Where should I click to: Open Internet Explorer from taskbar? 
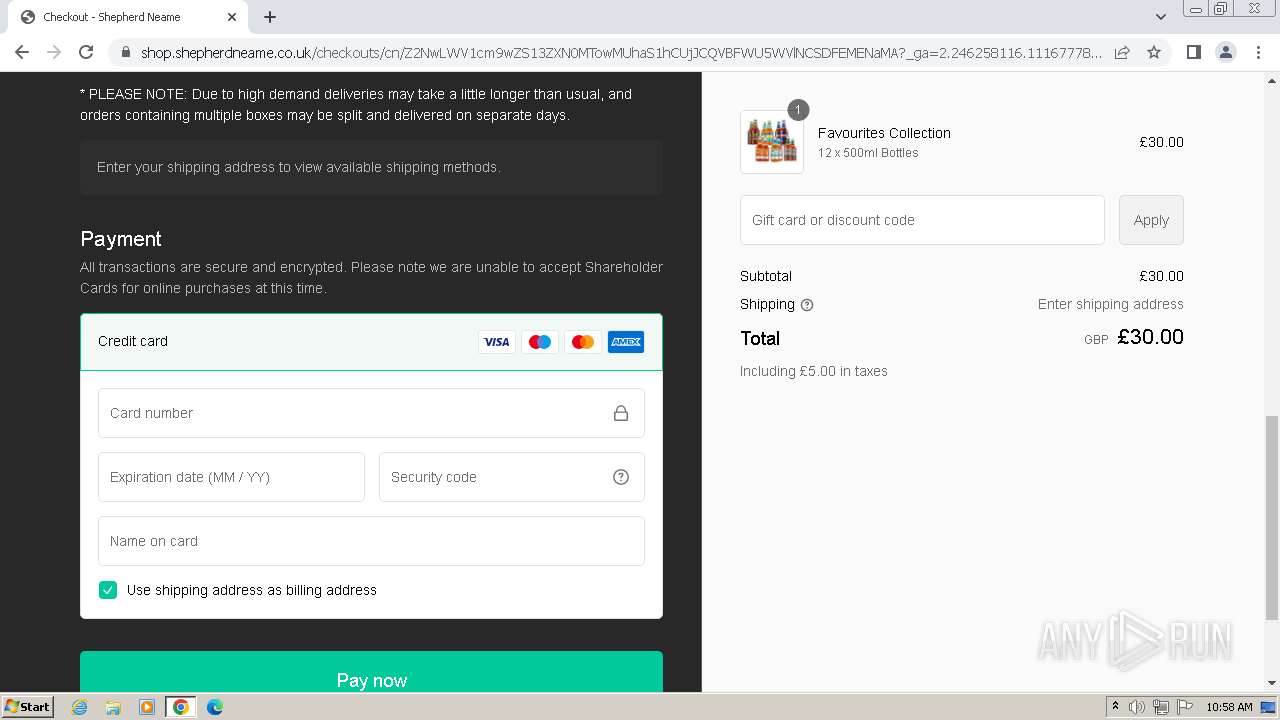[x=80, y=707]
